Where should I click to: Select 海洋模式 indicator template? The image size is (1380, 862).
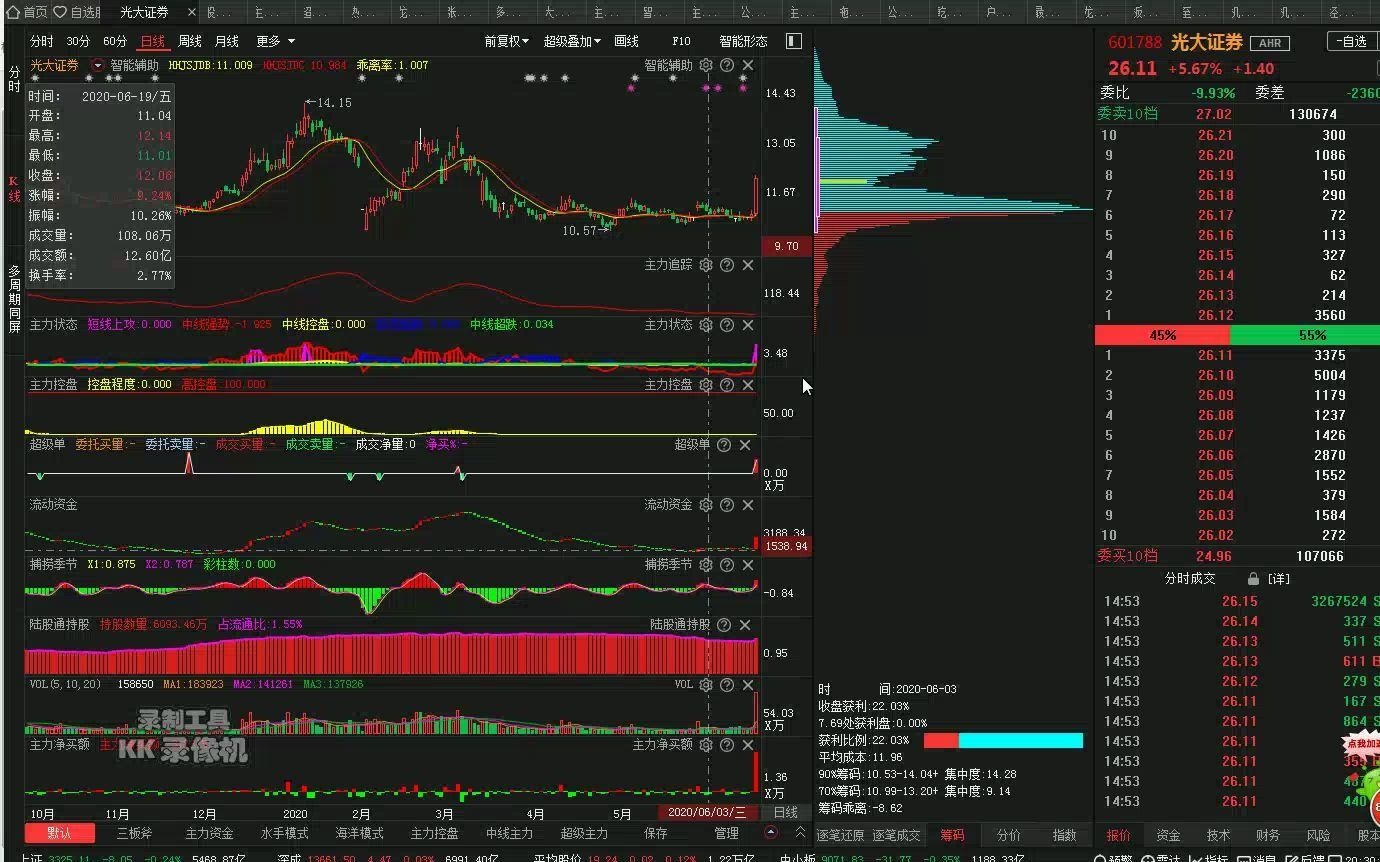[360, 833]
